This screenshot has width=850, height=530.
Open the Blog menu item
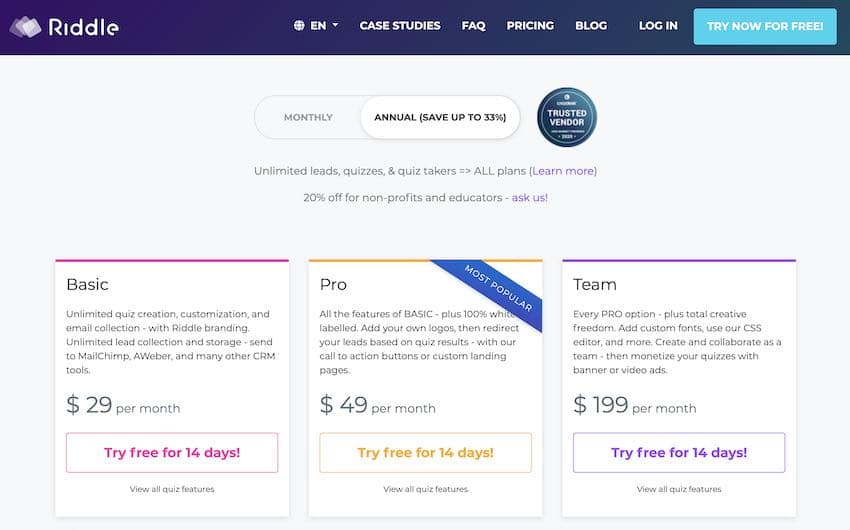click(x=591, y=25)
